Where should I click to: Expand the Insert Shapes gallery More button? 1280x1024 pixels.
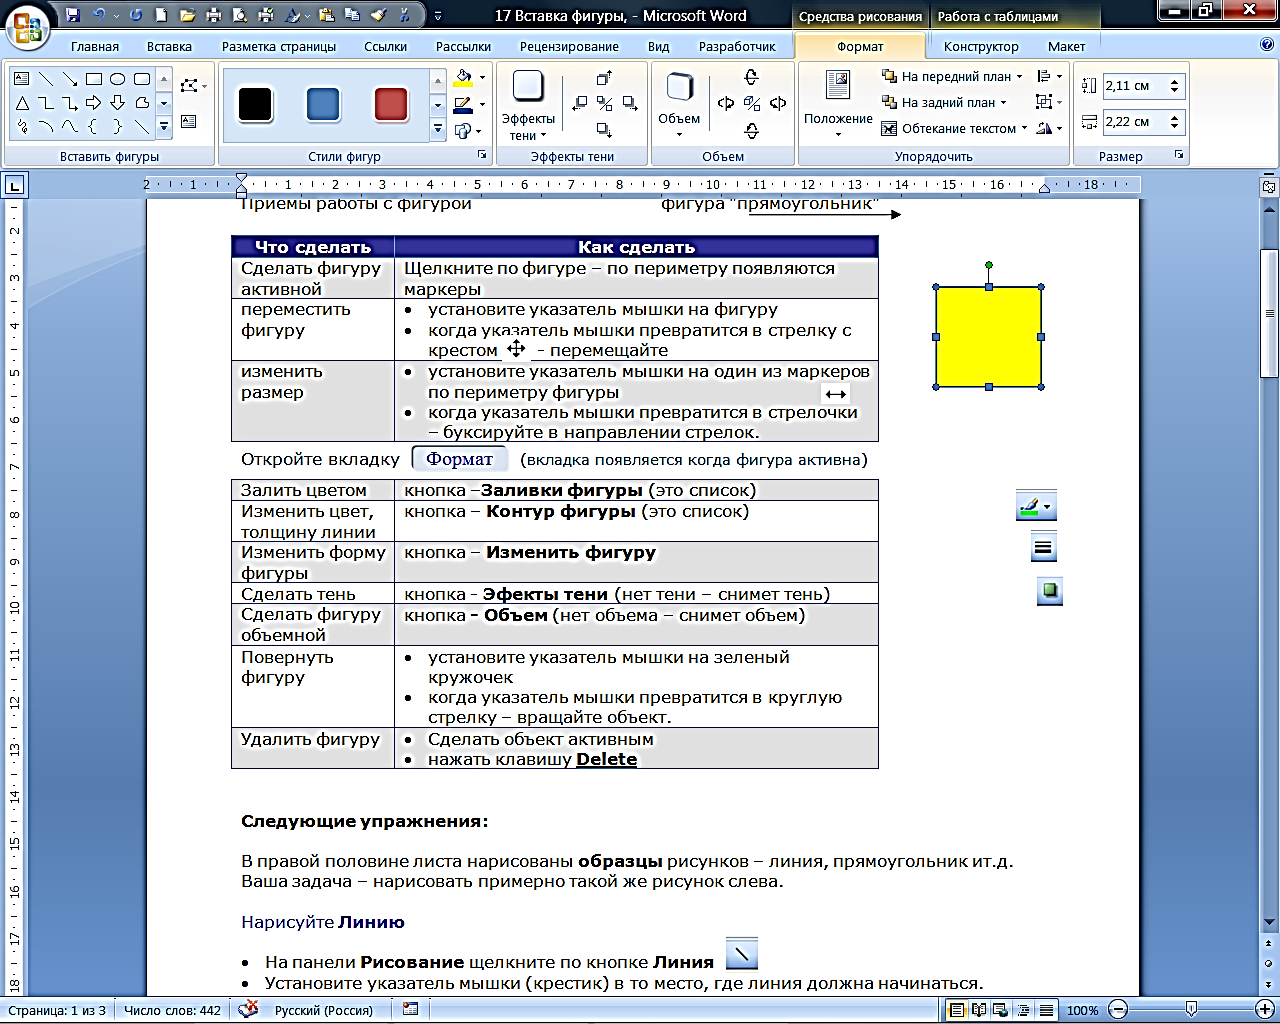164,127
